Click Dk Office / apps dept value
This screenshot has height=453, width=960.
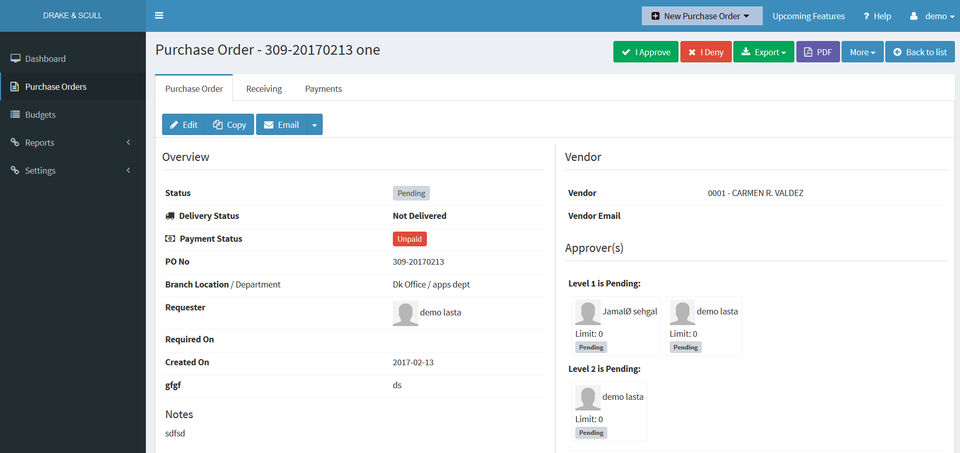tap(431, 285)
